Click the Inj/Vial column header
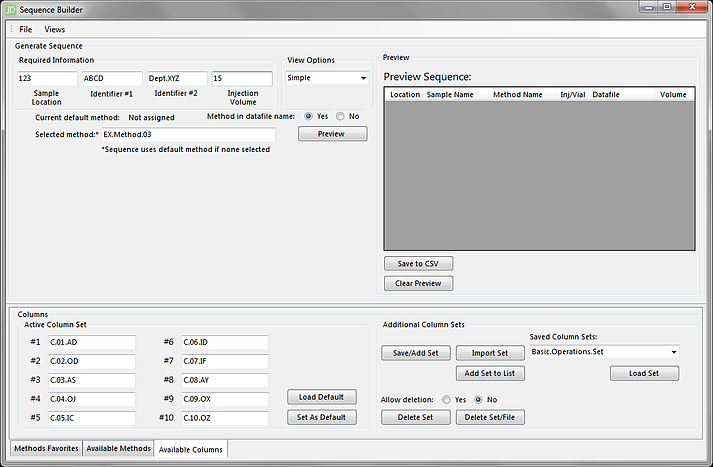The height and width of the screenshot is (467, 713). (x=572, y=95)
